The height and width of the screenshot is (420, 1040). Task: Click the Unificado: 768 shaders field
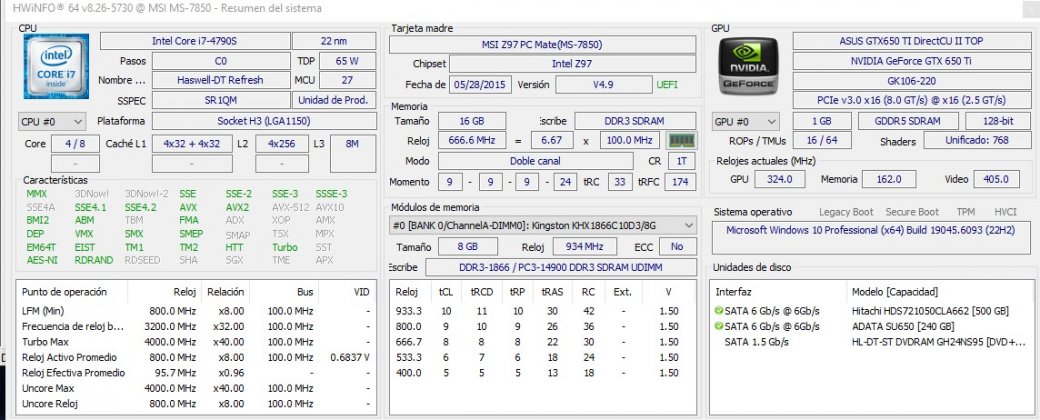click(976, 140)
